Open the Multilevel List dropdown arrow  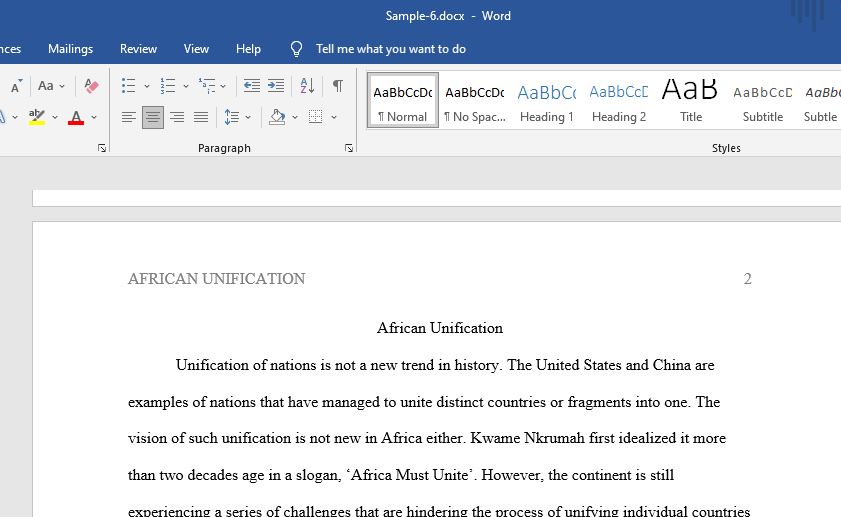223,86
